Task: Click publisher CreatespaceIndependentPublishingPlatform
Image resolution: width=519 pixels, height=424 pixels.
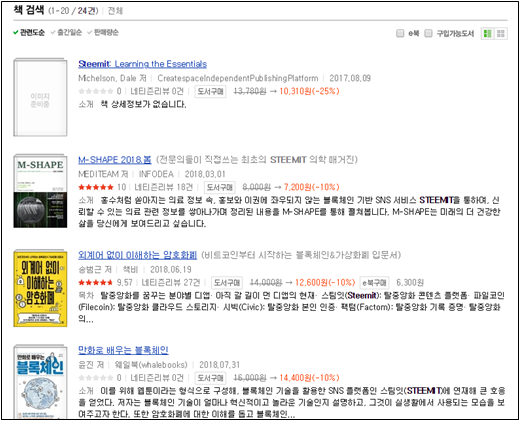Action: (238, 78)
